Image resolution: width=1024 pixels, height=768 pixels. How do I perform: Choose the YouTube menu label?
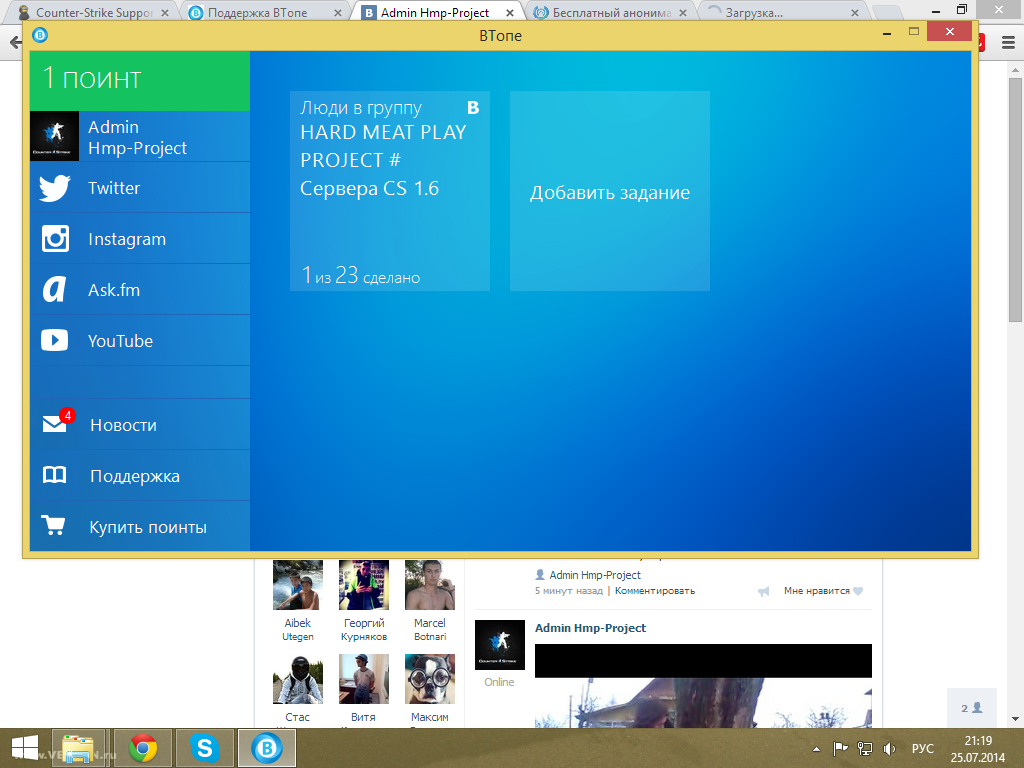(x=121, y=341)
